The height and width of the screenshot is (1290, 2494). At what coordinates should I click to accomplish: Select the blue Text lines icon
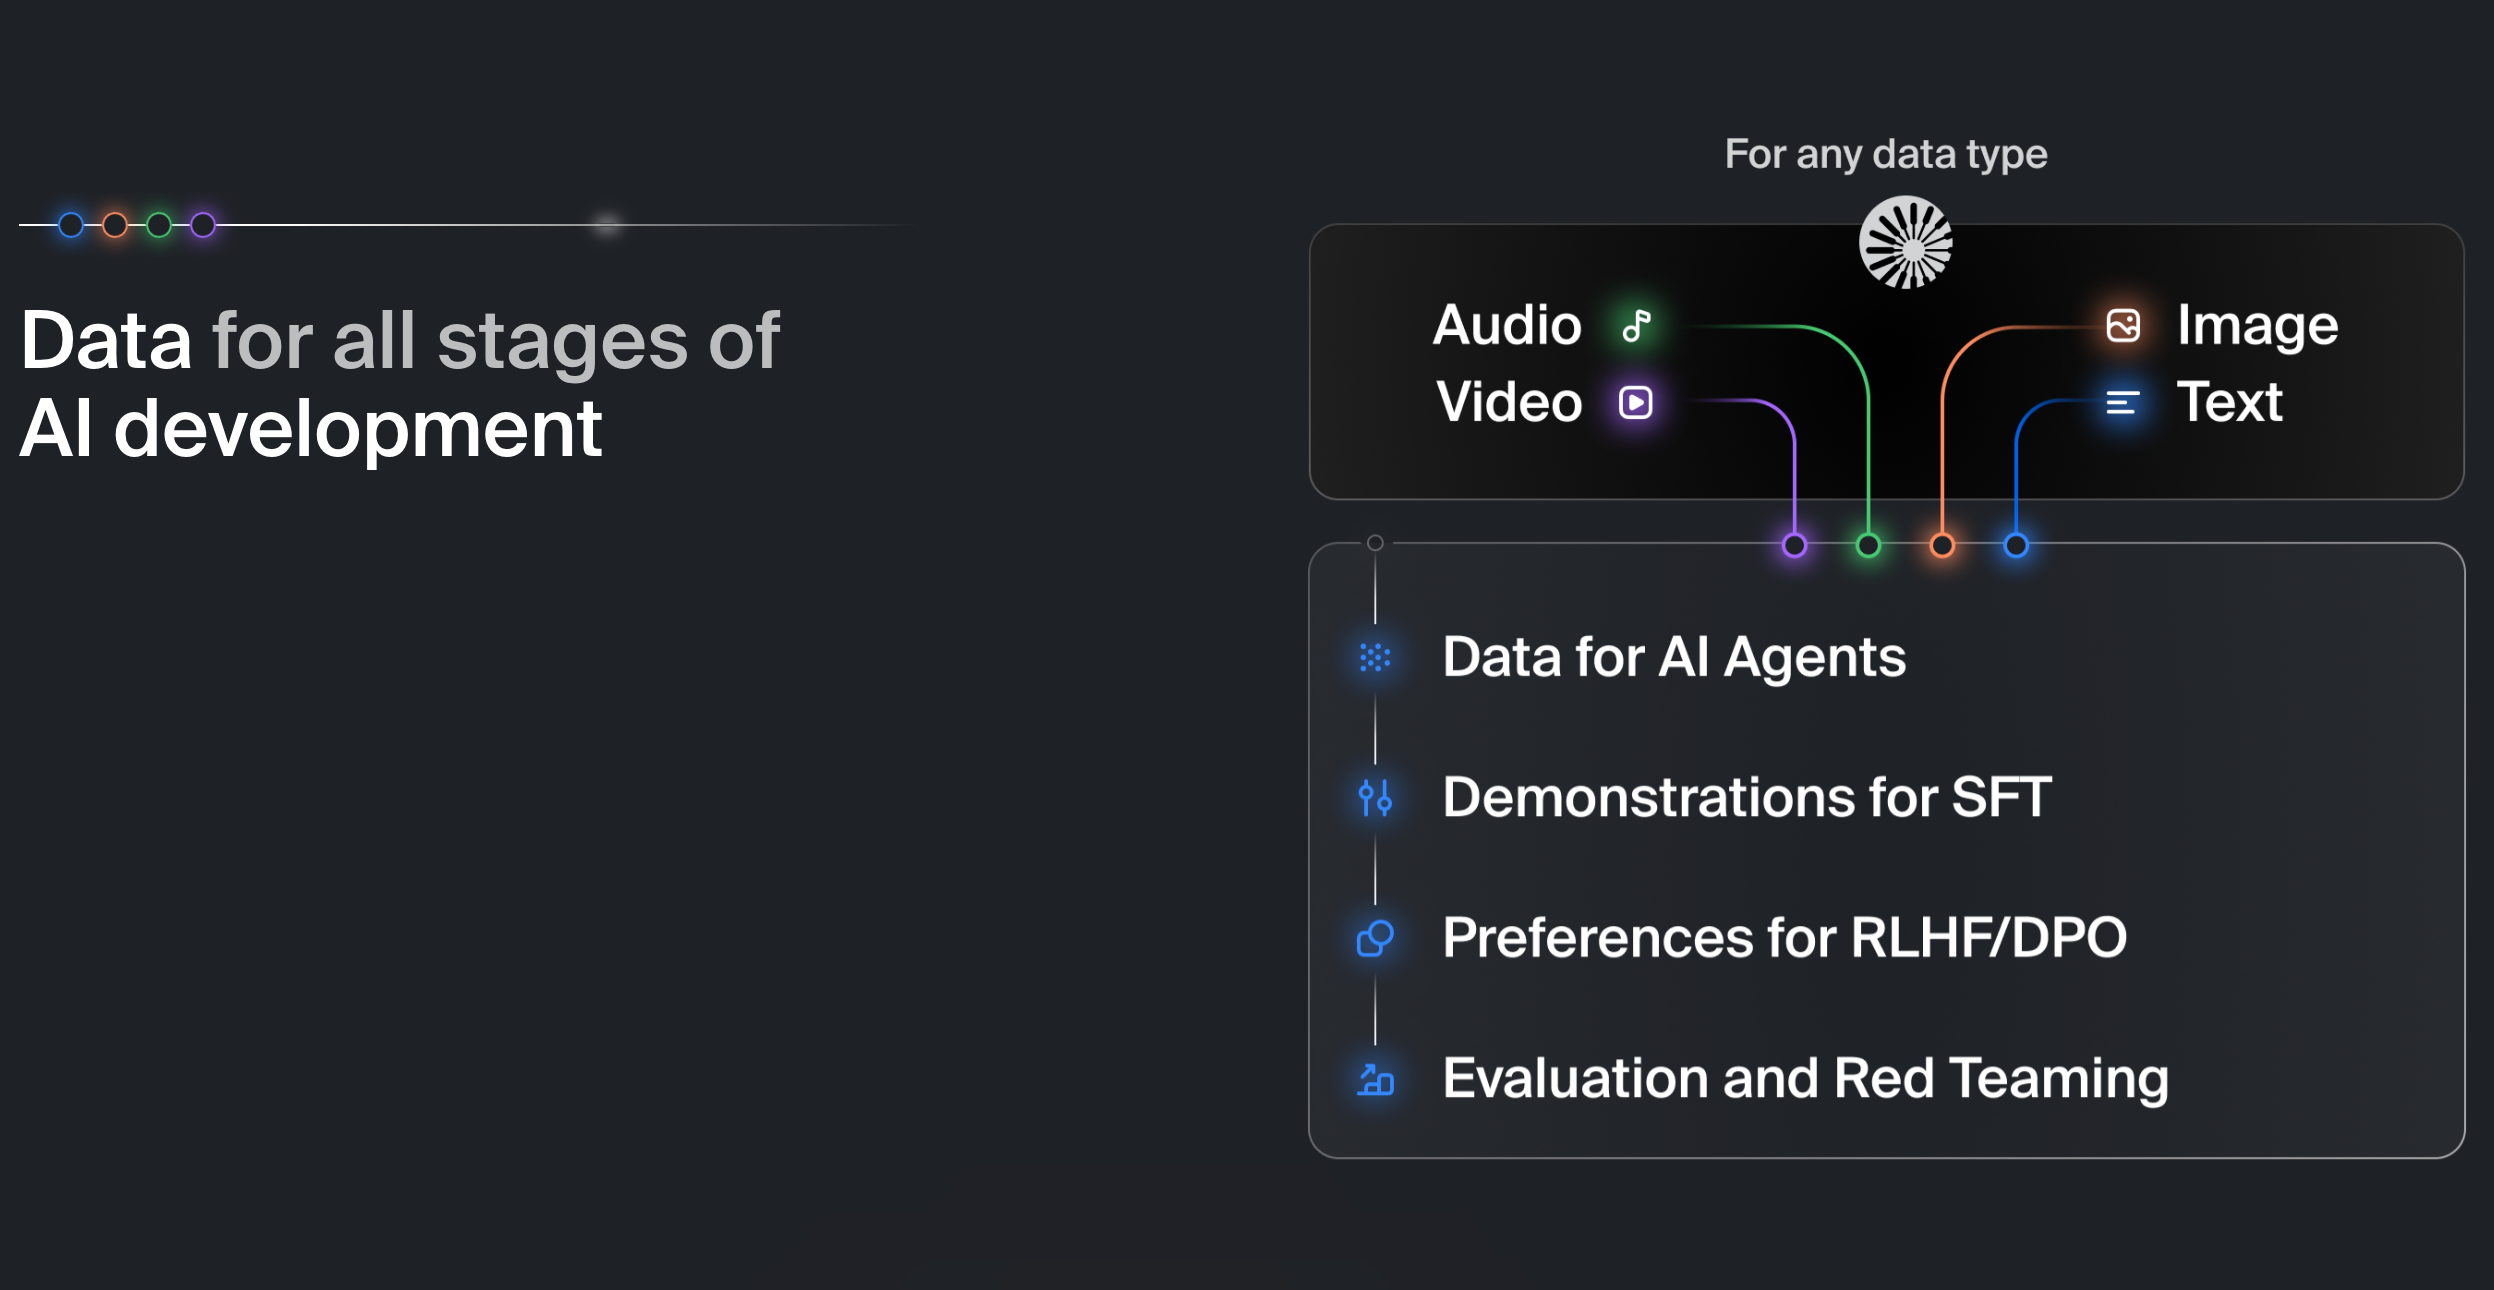coord(2122,403)
